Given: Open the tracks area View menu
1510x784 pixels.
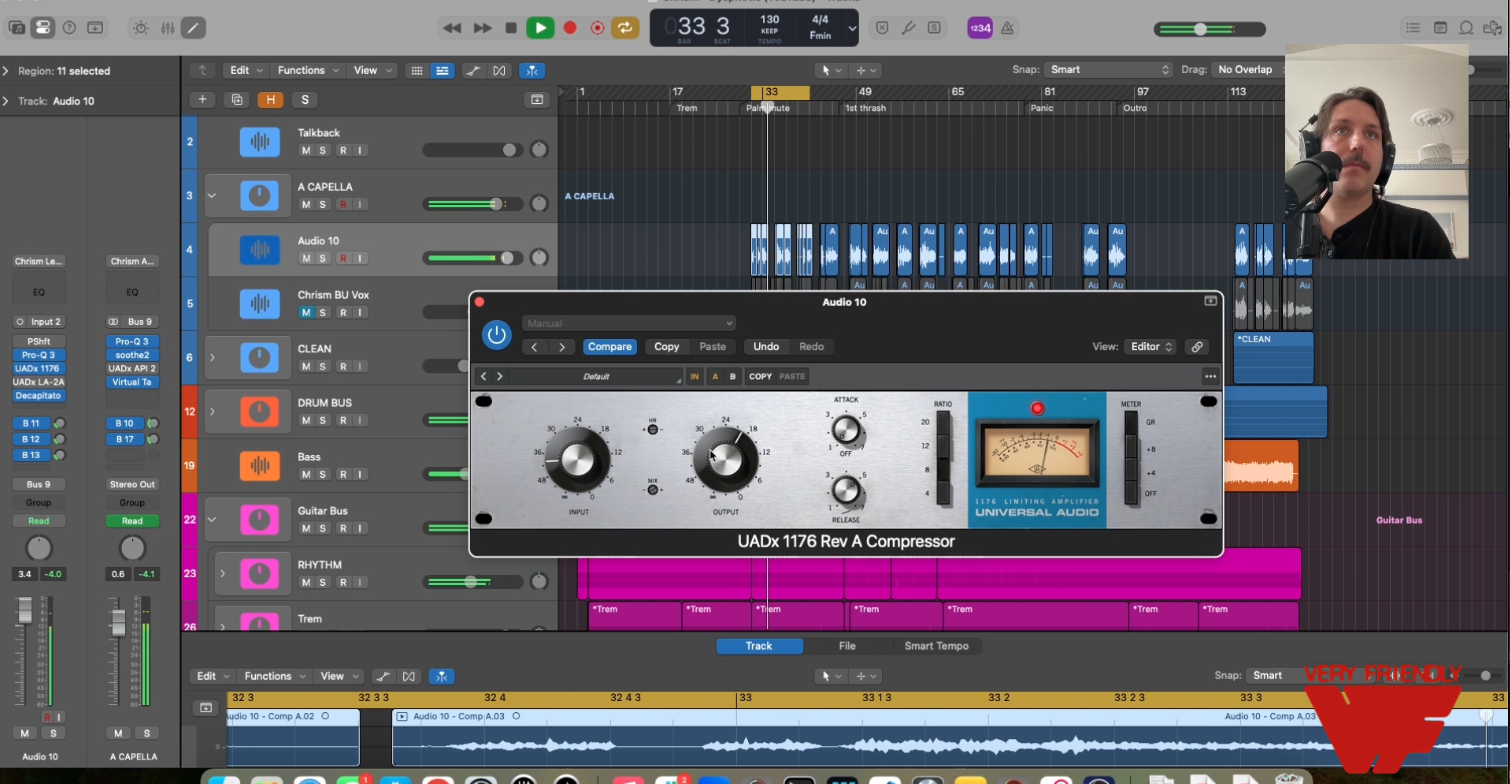Looking at the screenshot, I should click(372, 70).
